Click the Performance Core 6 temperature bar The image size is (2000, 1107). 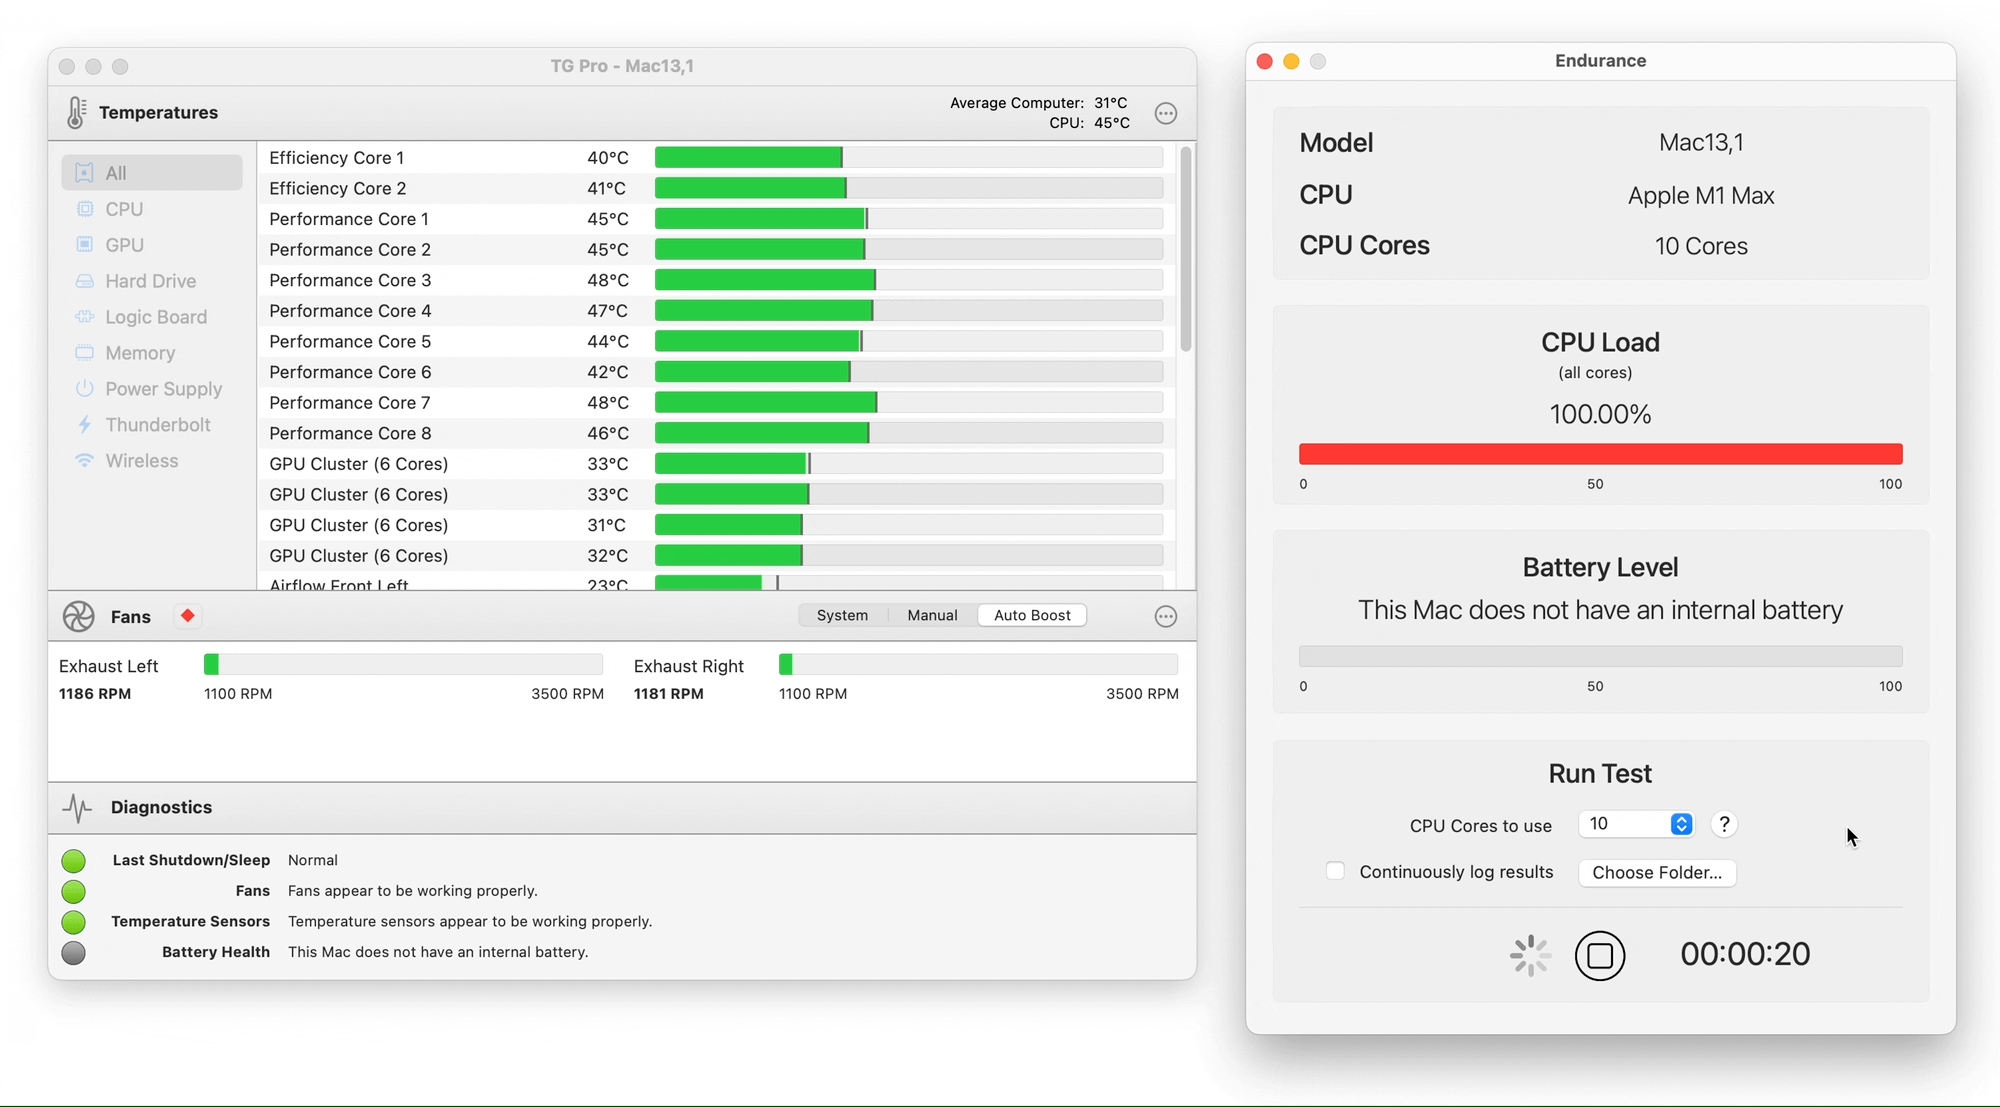tap(909, 372)
